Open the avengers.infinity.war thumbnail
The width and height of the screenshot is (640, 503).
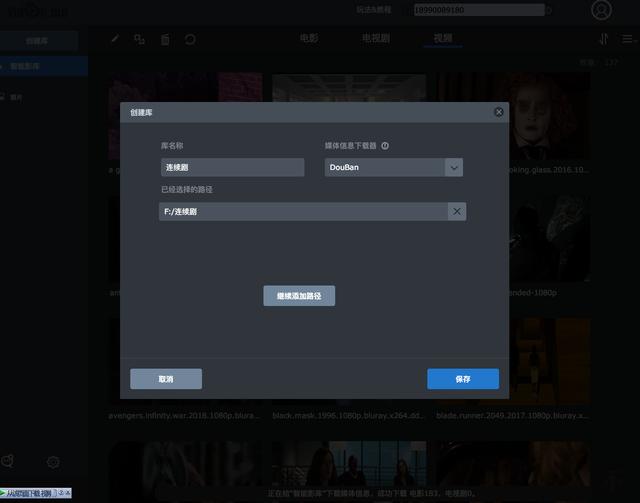pyautogui.click(x=185, y=361)
